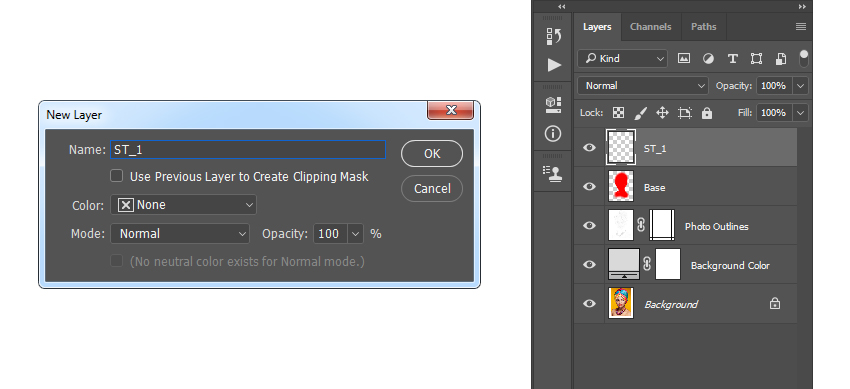Click the Background layer lock icon
Screen dimensions: 850x389
tap(775, 303)
